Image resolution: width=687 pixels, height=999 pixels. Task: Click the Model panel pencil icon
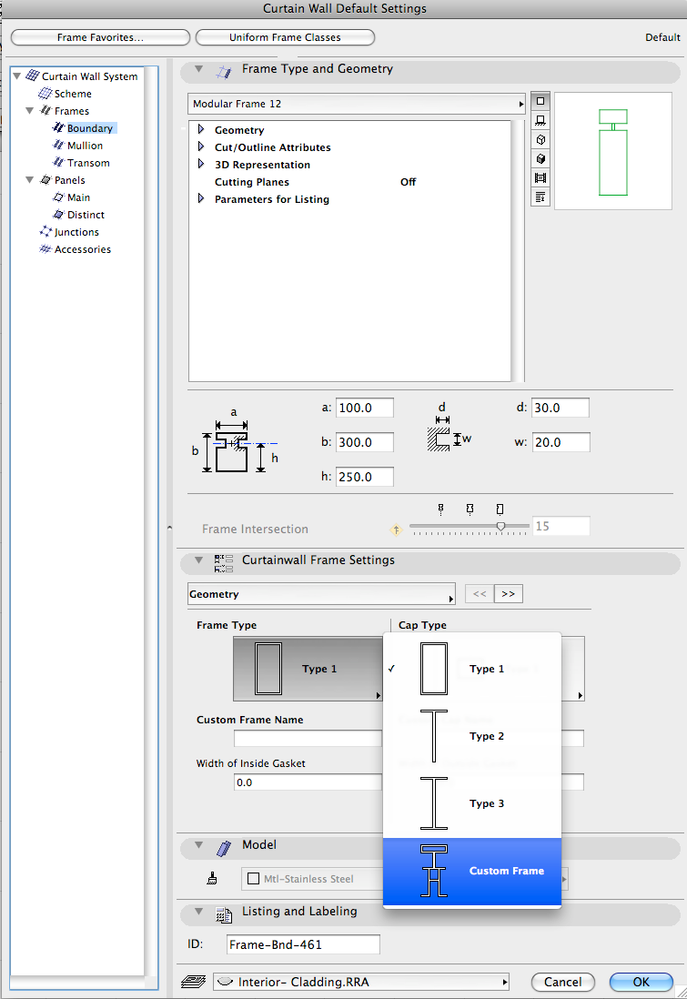[x=224, y=847]
